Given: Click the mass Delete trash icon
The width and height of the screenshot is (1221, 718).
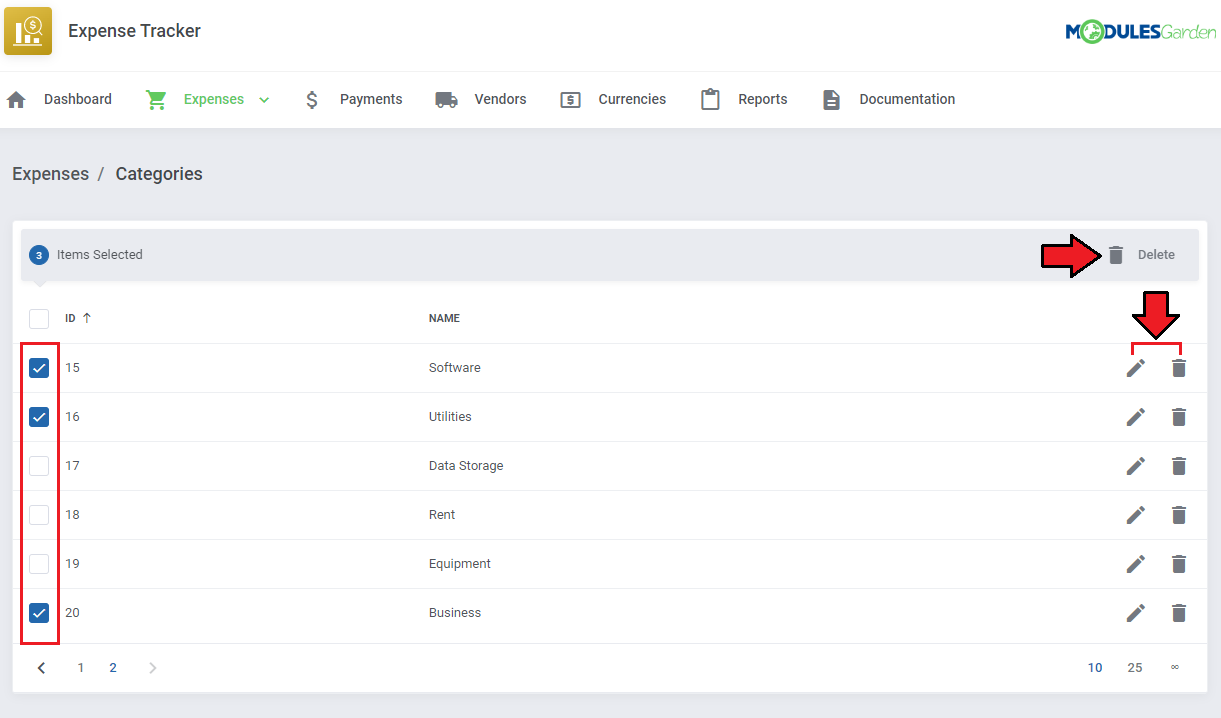Looking at the screenshot, I should point(1116,255).
